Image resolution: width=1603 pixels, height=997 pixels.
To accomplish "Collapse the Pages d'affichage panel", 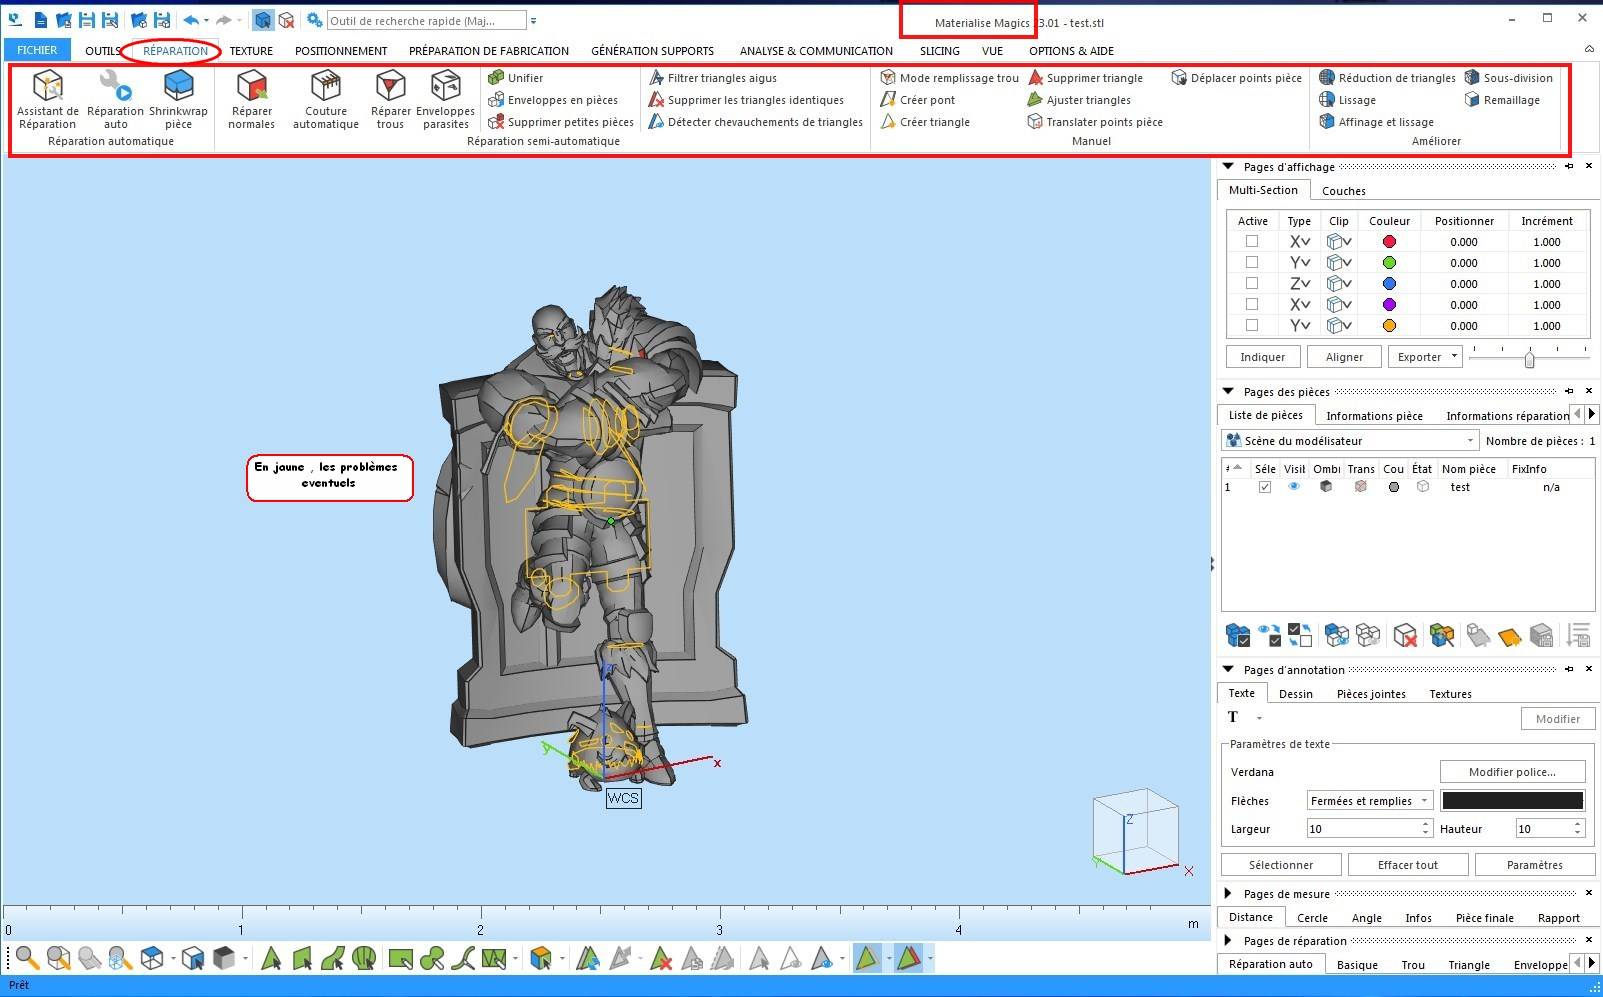I will coord(1228,167).
